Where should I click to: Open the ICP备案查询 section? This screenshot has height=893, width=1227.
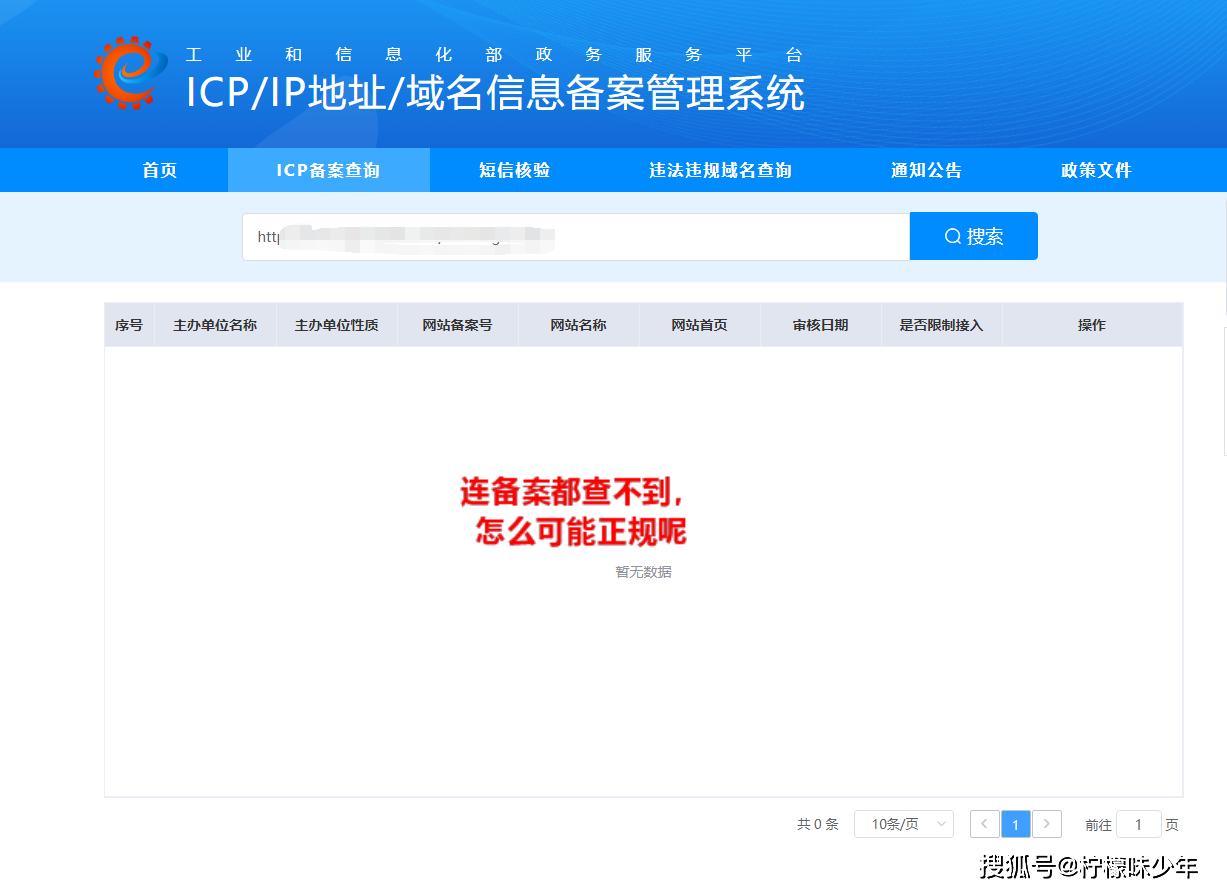[329, 170]
